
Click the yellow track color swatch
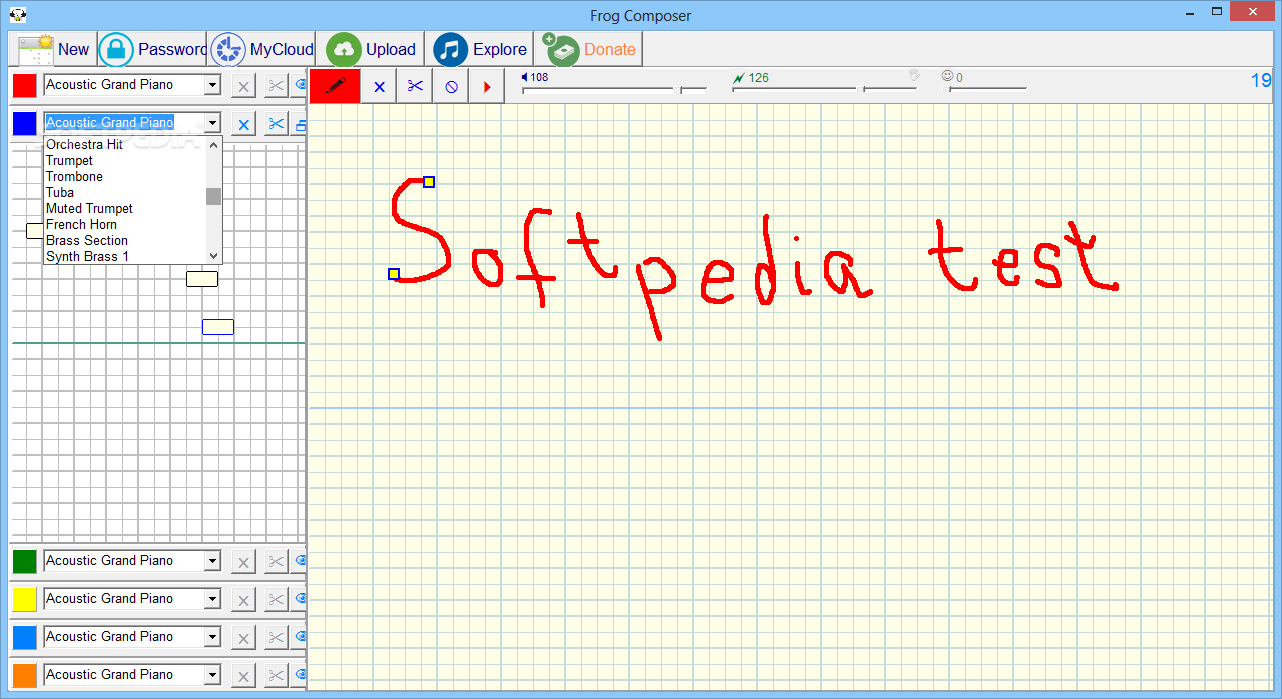pyautogui.click(x=25, y=600)
